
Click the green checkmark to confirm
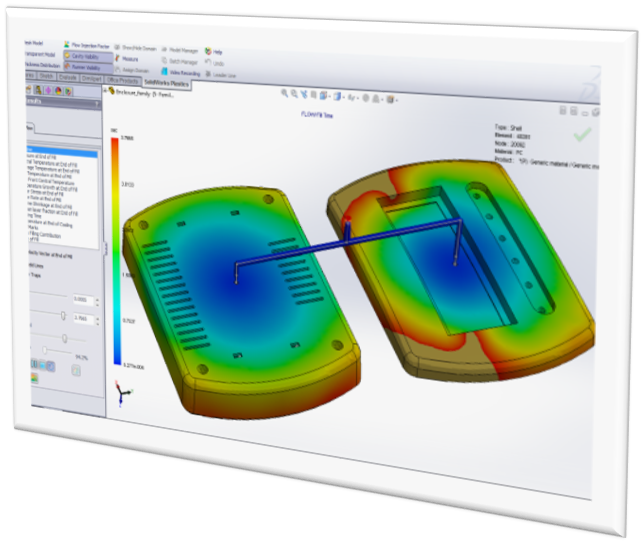pos(582,133)
